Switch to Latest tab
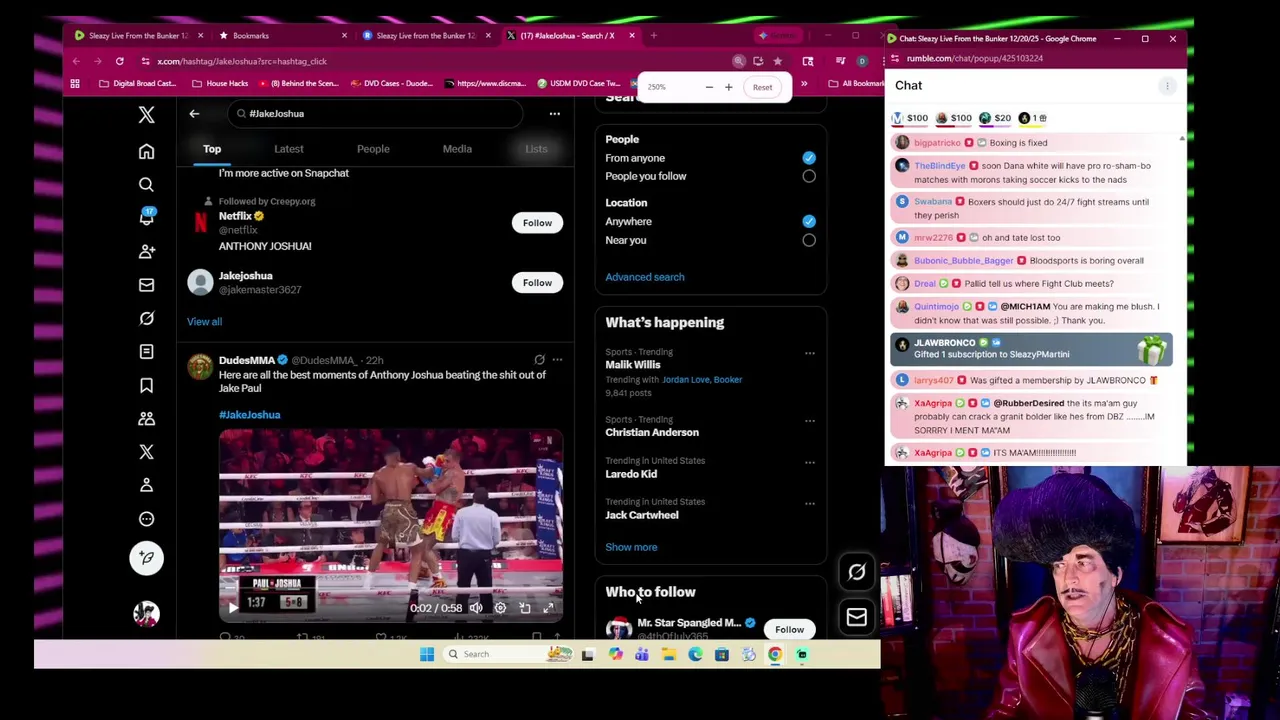This screenshot has height=720, width=1280. pyautogui.click(x=289, y=149)
